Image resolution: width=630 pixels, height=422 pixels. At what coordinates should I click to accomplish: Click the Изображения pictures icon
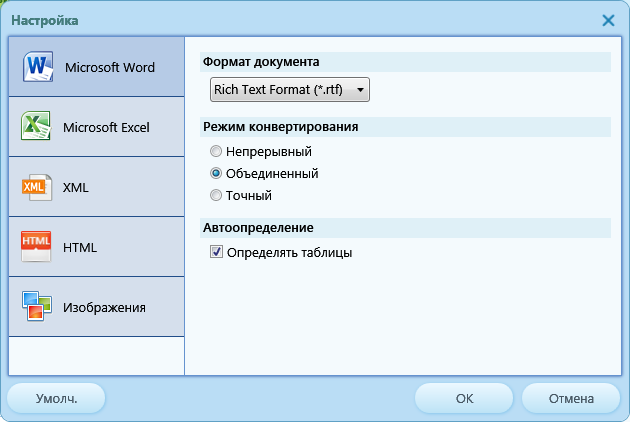[x=36, y=307]
